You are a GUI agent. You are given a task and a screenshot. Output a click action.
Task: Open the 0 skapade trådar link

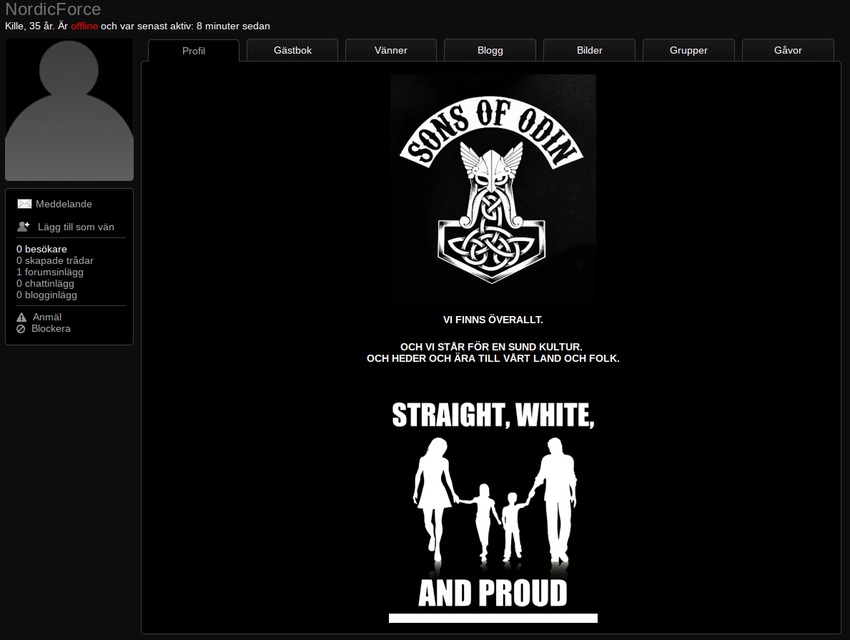tap(54, 261)
